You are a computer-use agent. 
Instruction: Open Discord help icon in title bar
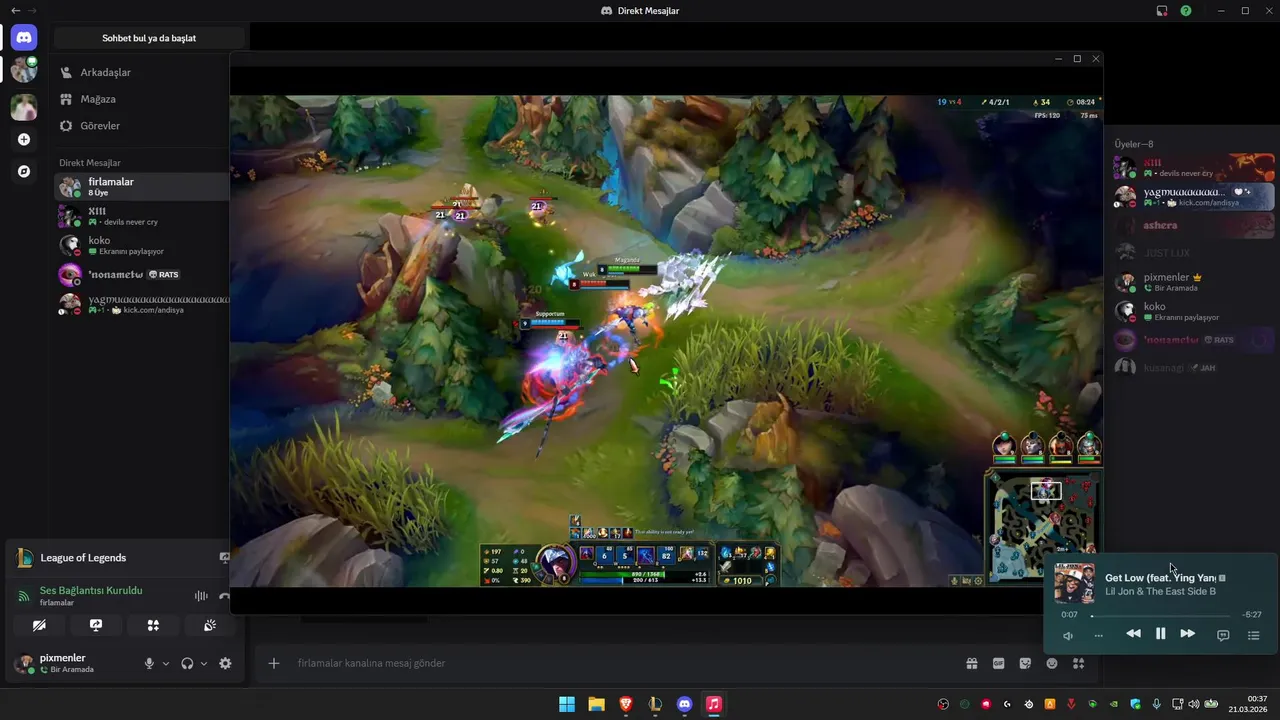[1186, 11]
